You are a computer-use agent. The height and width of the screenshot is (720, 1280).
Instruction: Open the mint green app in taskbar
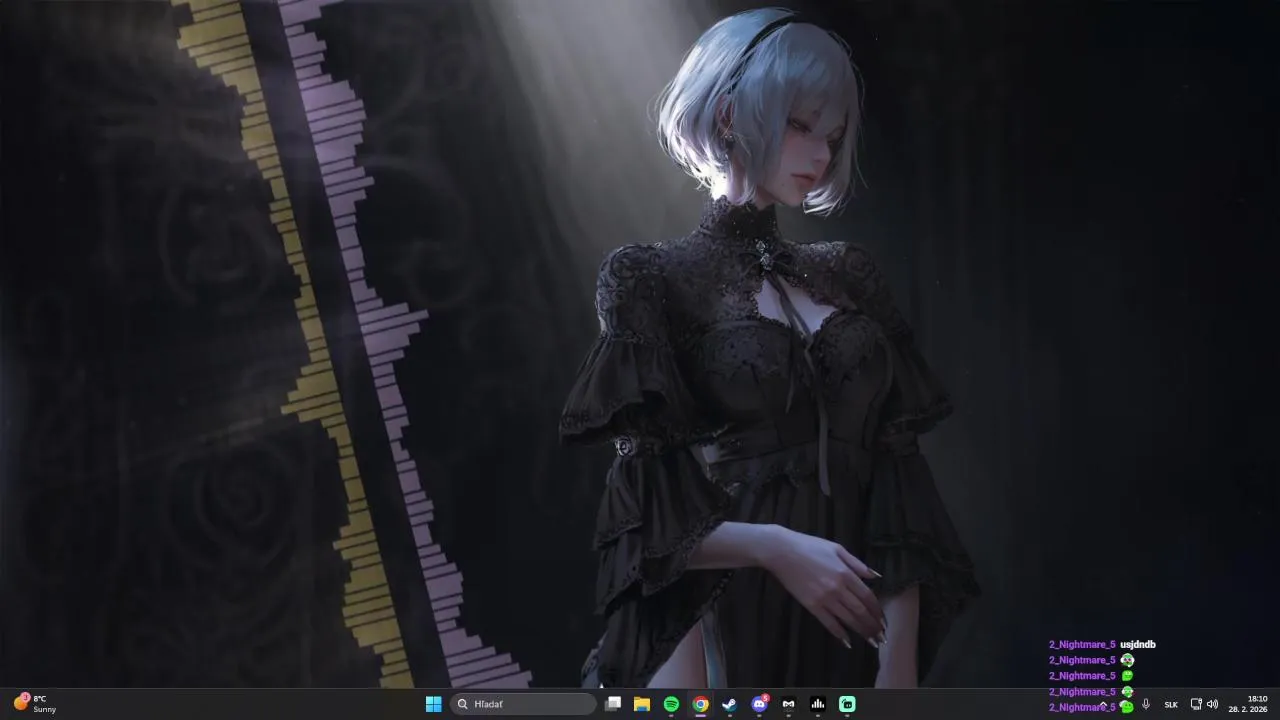click(x=847, y=704)
